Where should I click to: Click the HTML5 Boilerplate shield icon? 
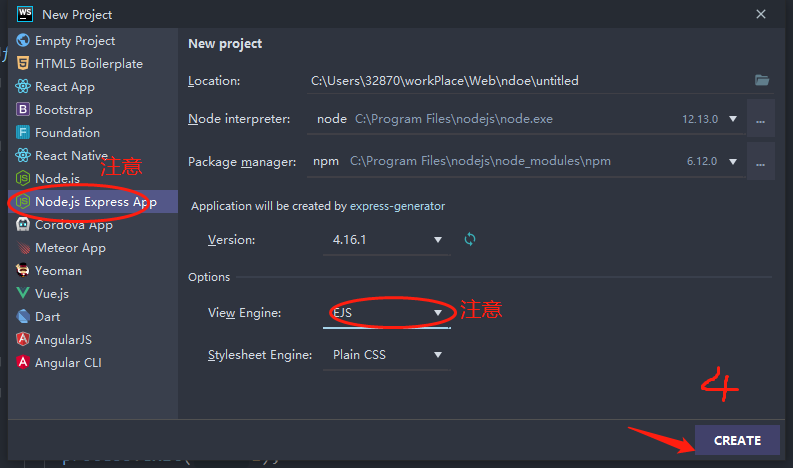click(23, 63)
